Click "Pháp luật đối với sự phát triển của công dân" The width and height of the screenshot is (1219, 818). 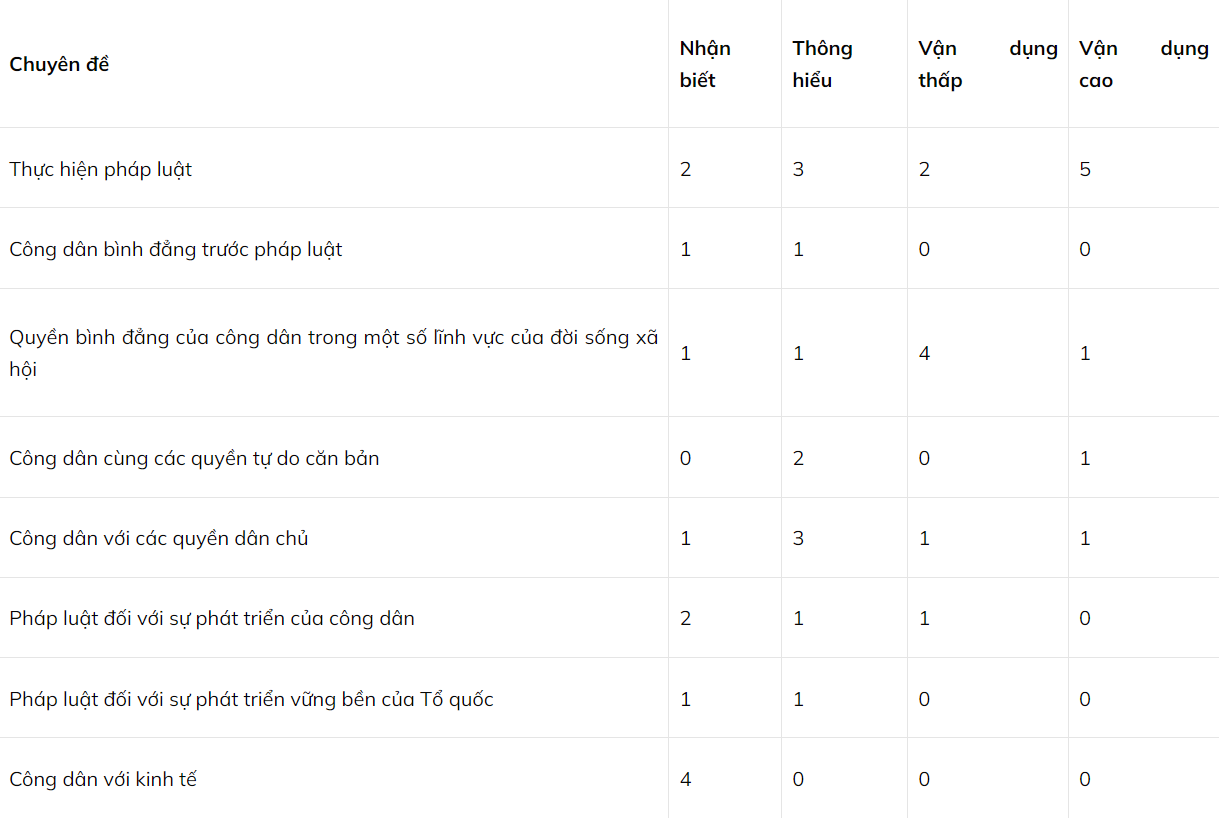click(x=211, y=618)
